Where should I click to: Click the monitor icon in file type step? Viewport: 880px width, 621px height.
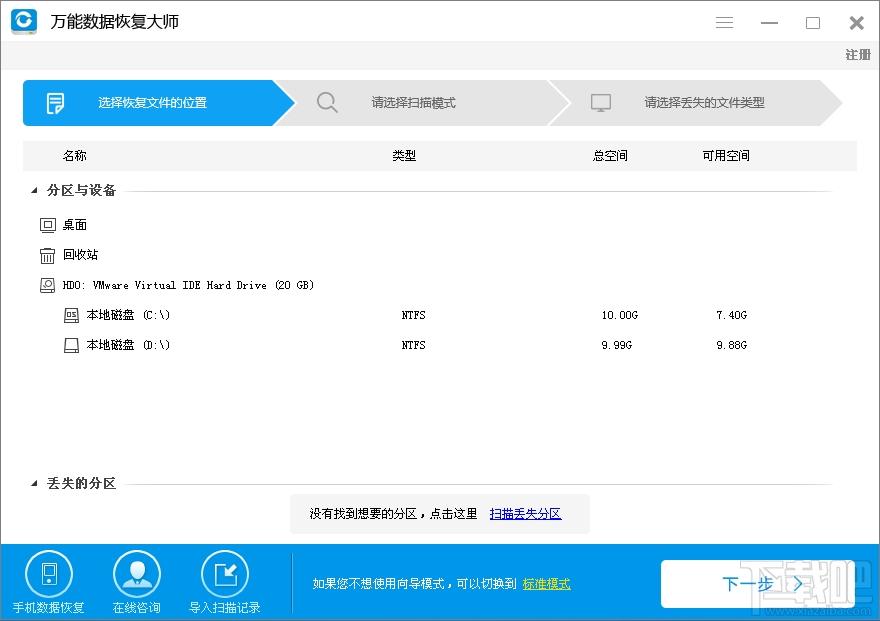pyautogui.click(x=601, y=103)
